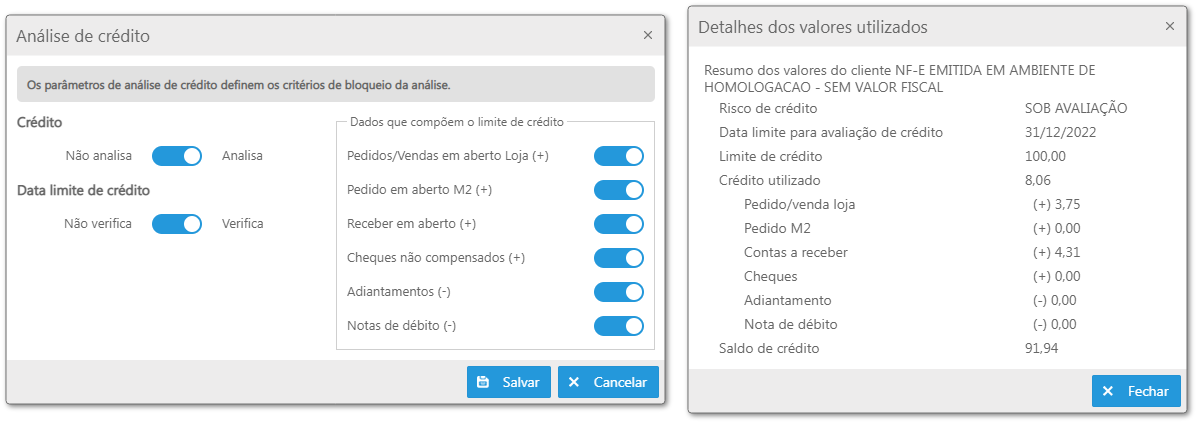Disable Pedidos/Vendas em aberto Loja switch
This screenshot has height=423, width=1197.
click(618, 156)
